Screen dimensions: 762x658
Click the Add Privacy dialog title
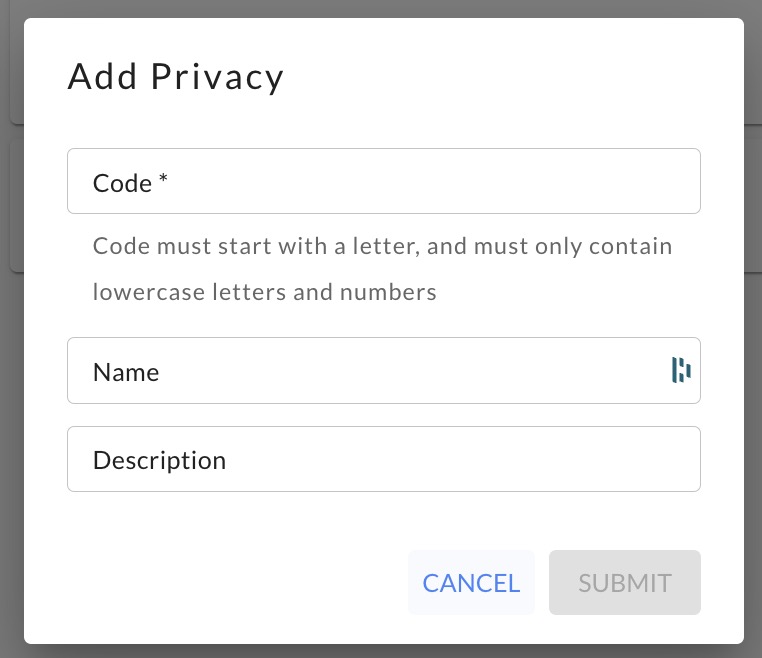(x=175, y=77)
